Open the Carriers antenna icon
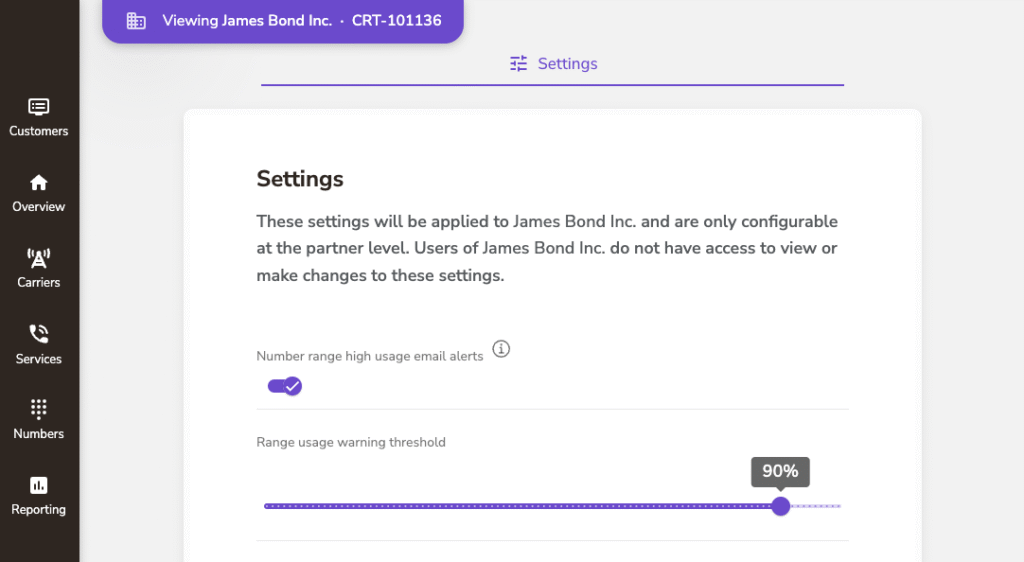This screenshot has width=1024, height=562. click(x=39, y=259)
